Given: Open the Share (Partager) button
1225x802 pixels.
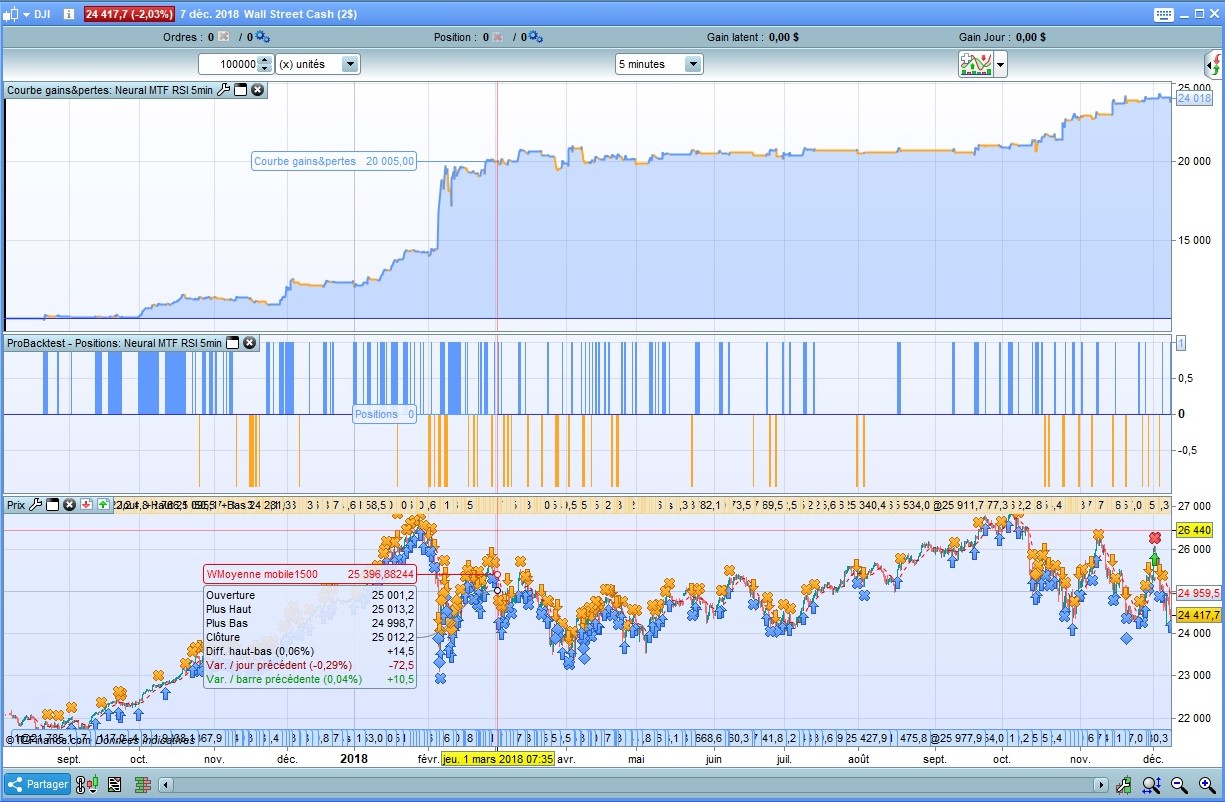Looking at the screenshot, I should coord(38,784).
